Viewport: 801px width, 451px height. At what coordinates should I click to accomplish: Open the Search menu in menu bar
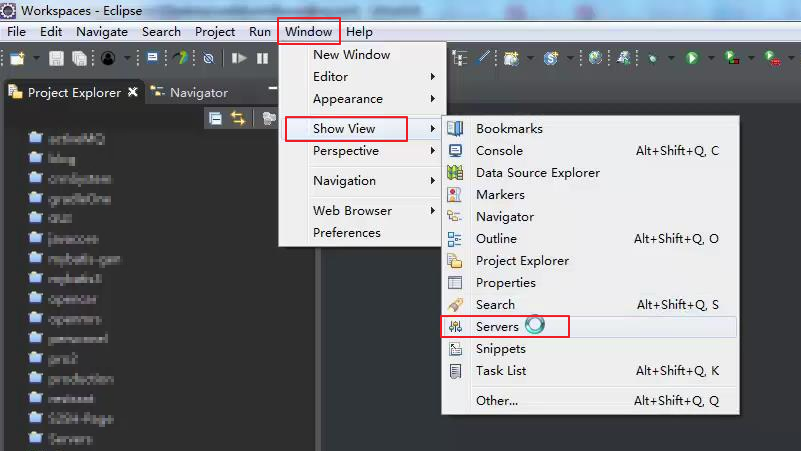161,32
